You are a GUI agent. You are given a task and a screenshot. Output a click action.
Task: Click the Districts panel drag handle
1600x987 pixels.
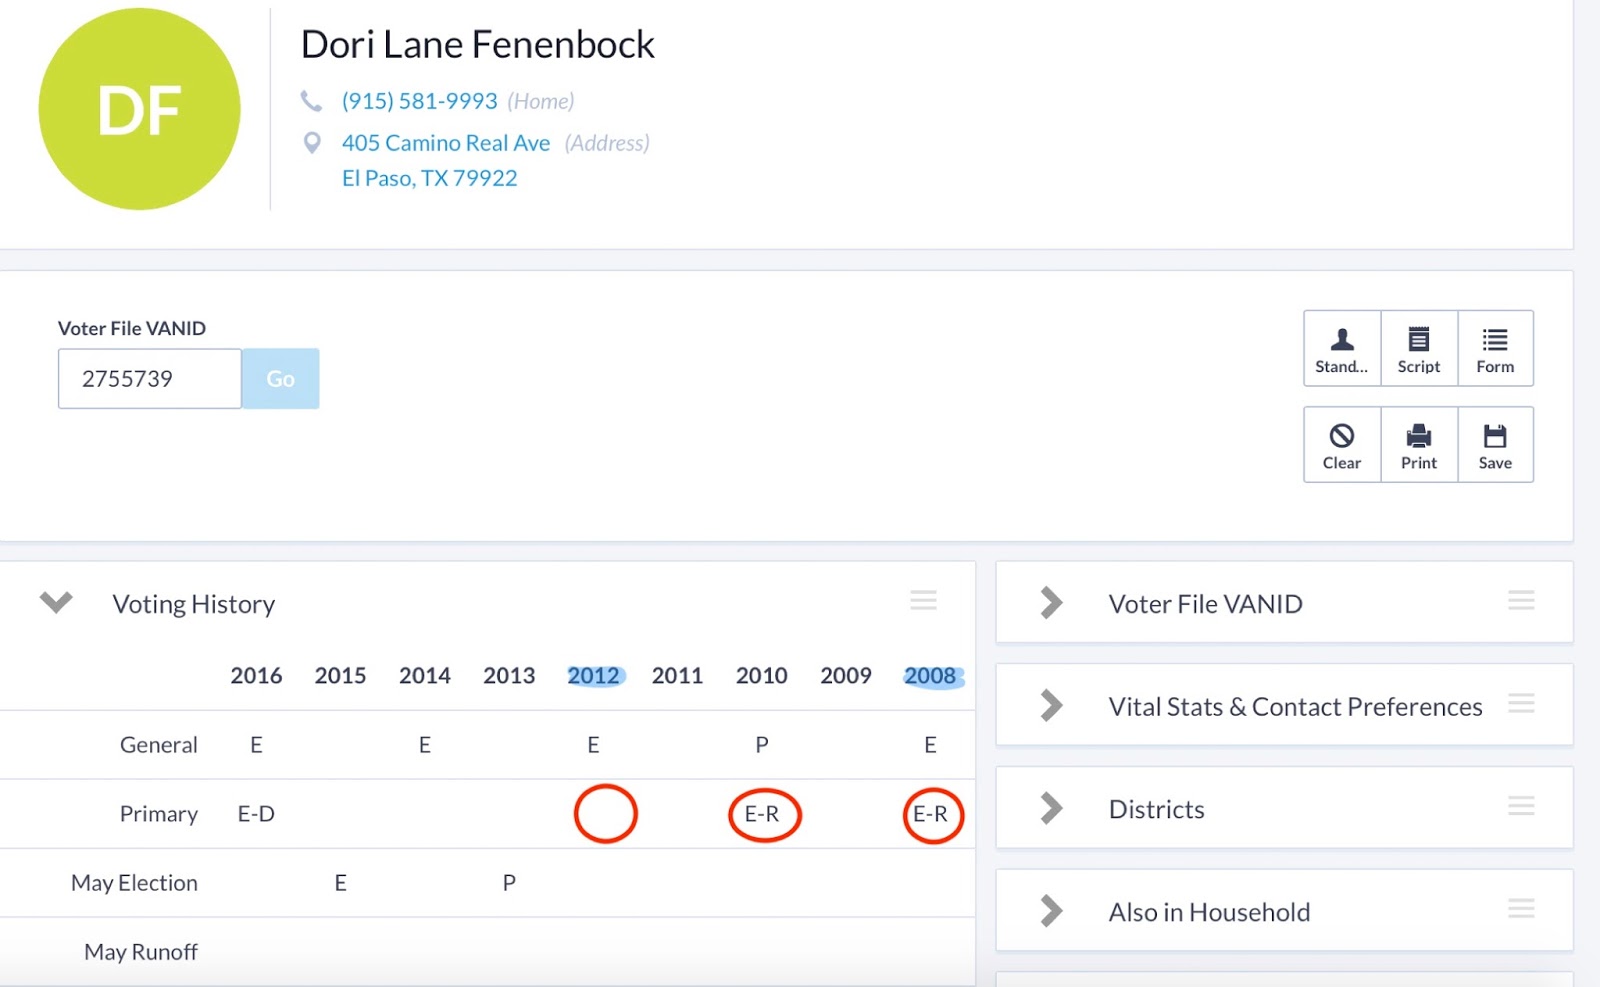click(1521, 806)
